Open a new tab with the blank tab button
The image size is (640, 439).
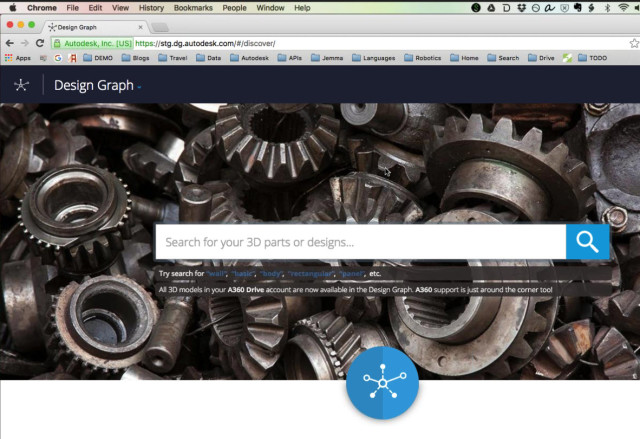(160, 27)
